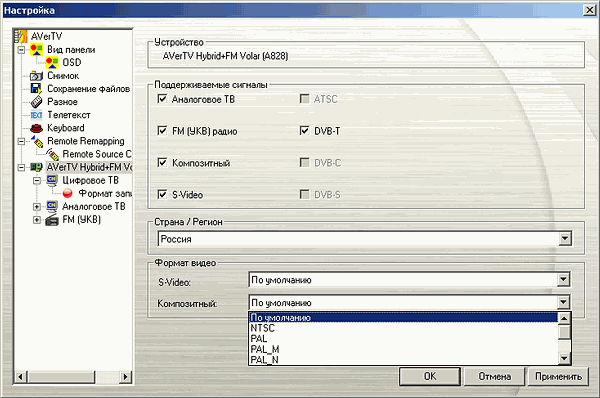Open the S-Video format dropdown

[563, 280]
